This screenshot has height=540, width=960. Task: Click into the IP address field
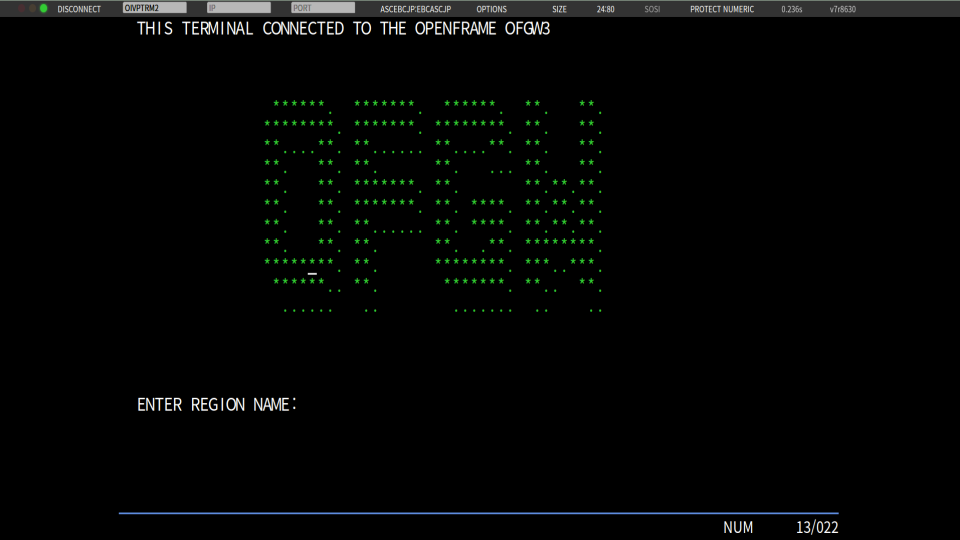238,8
